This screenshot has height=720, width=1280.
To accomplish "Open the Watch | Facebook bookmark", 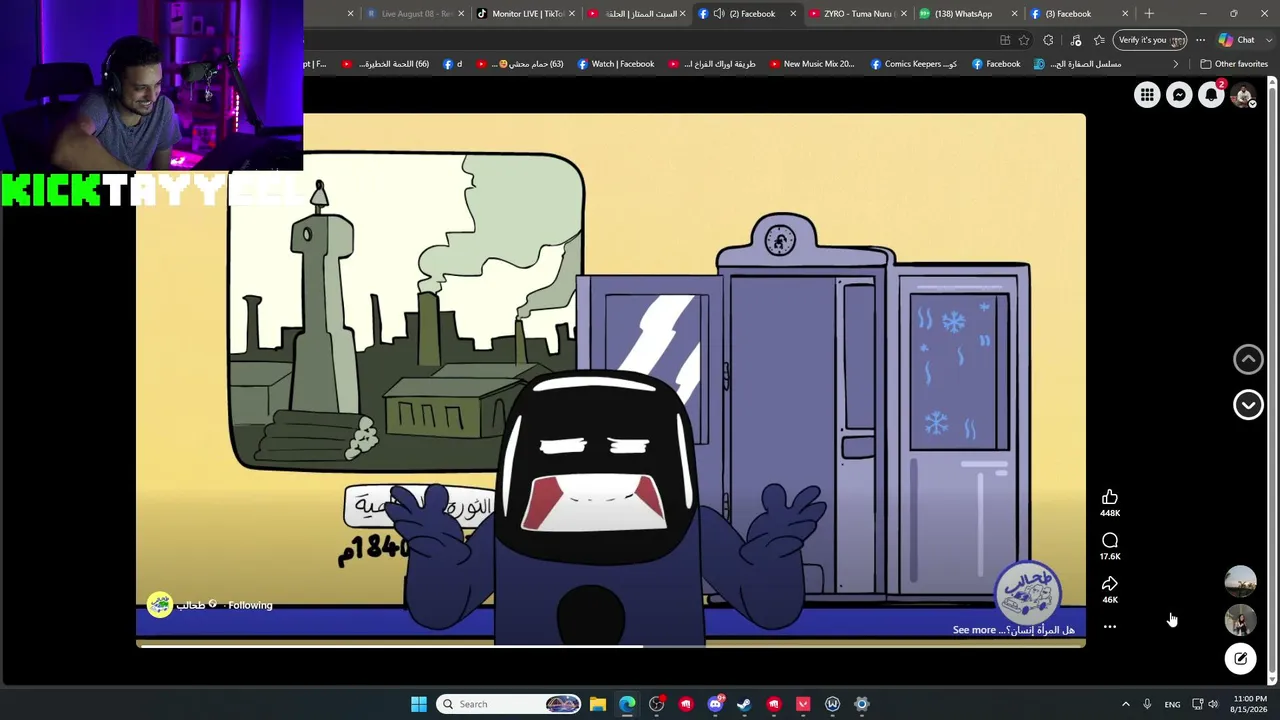I will tap(616, 64).
